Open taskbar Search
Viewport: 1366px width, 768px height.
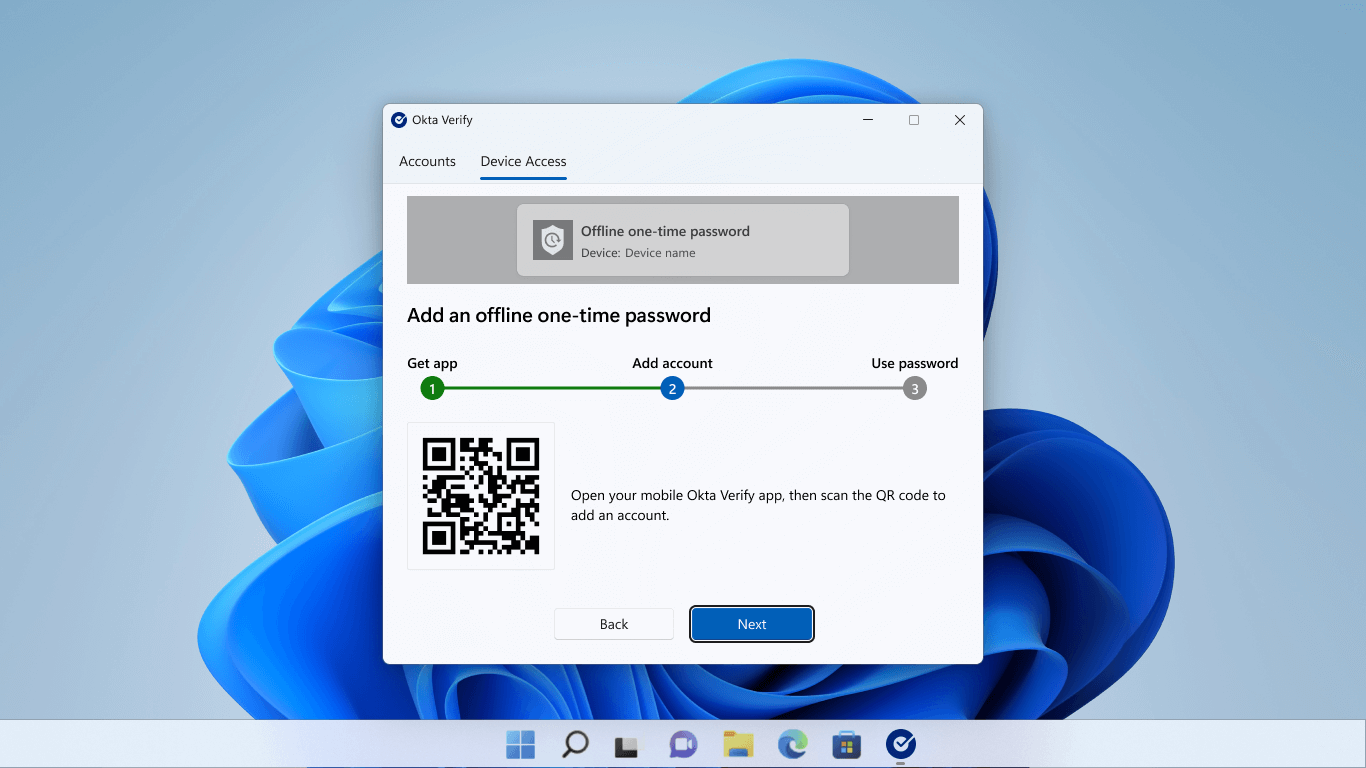pos(575,744)
